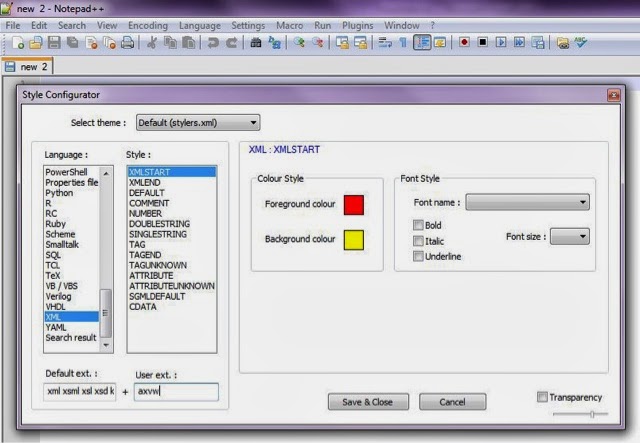Click the synchronize horizontal scrolling icon
The height and width of the screenshot is (443, 640).
pyautogui.click(x=360, y=42)
